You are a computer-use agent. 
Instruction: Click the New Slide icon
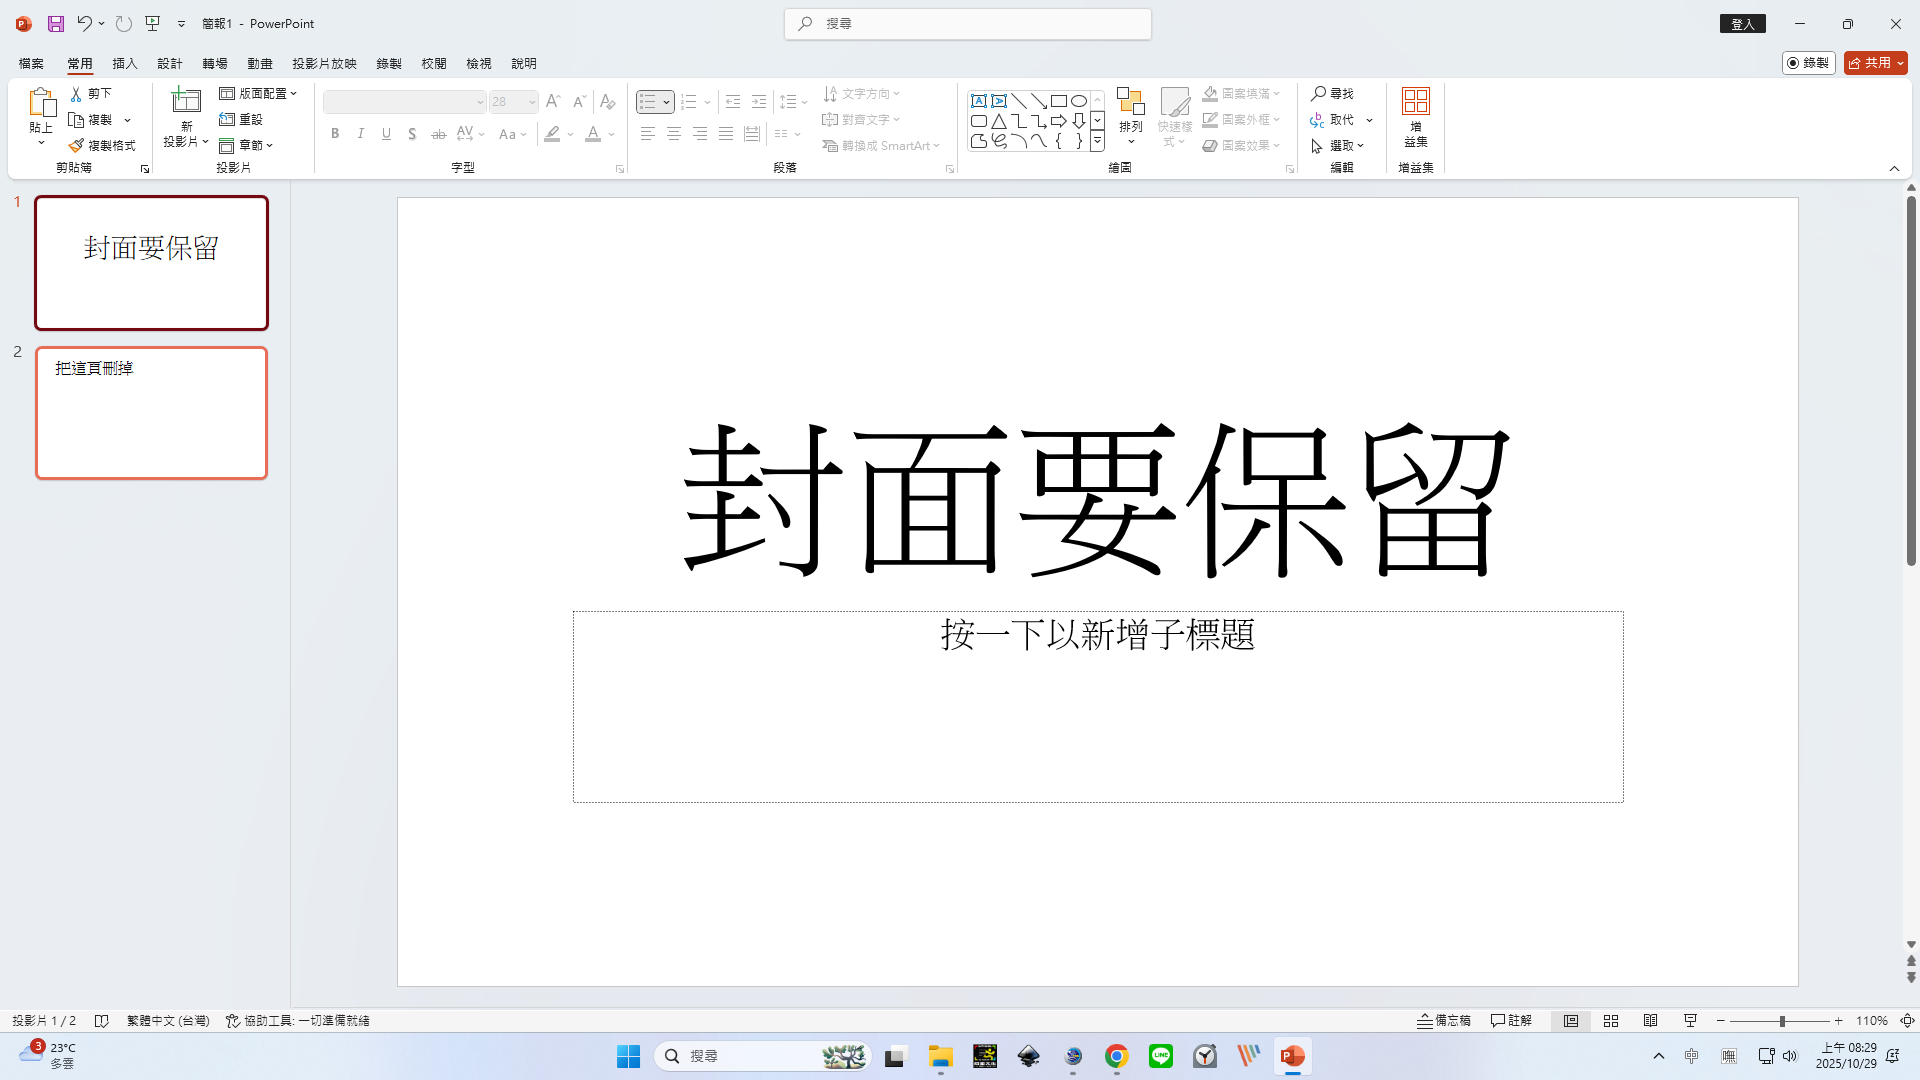186,100
